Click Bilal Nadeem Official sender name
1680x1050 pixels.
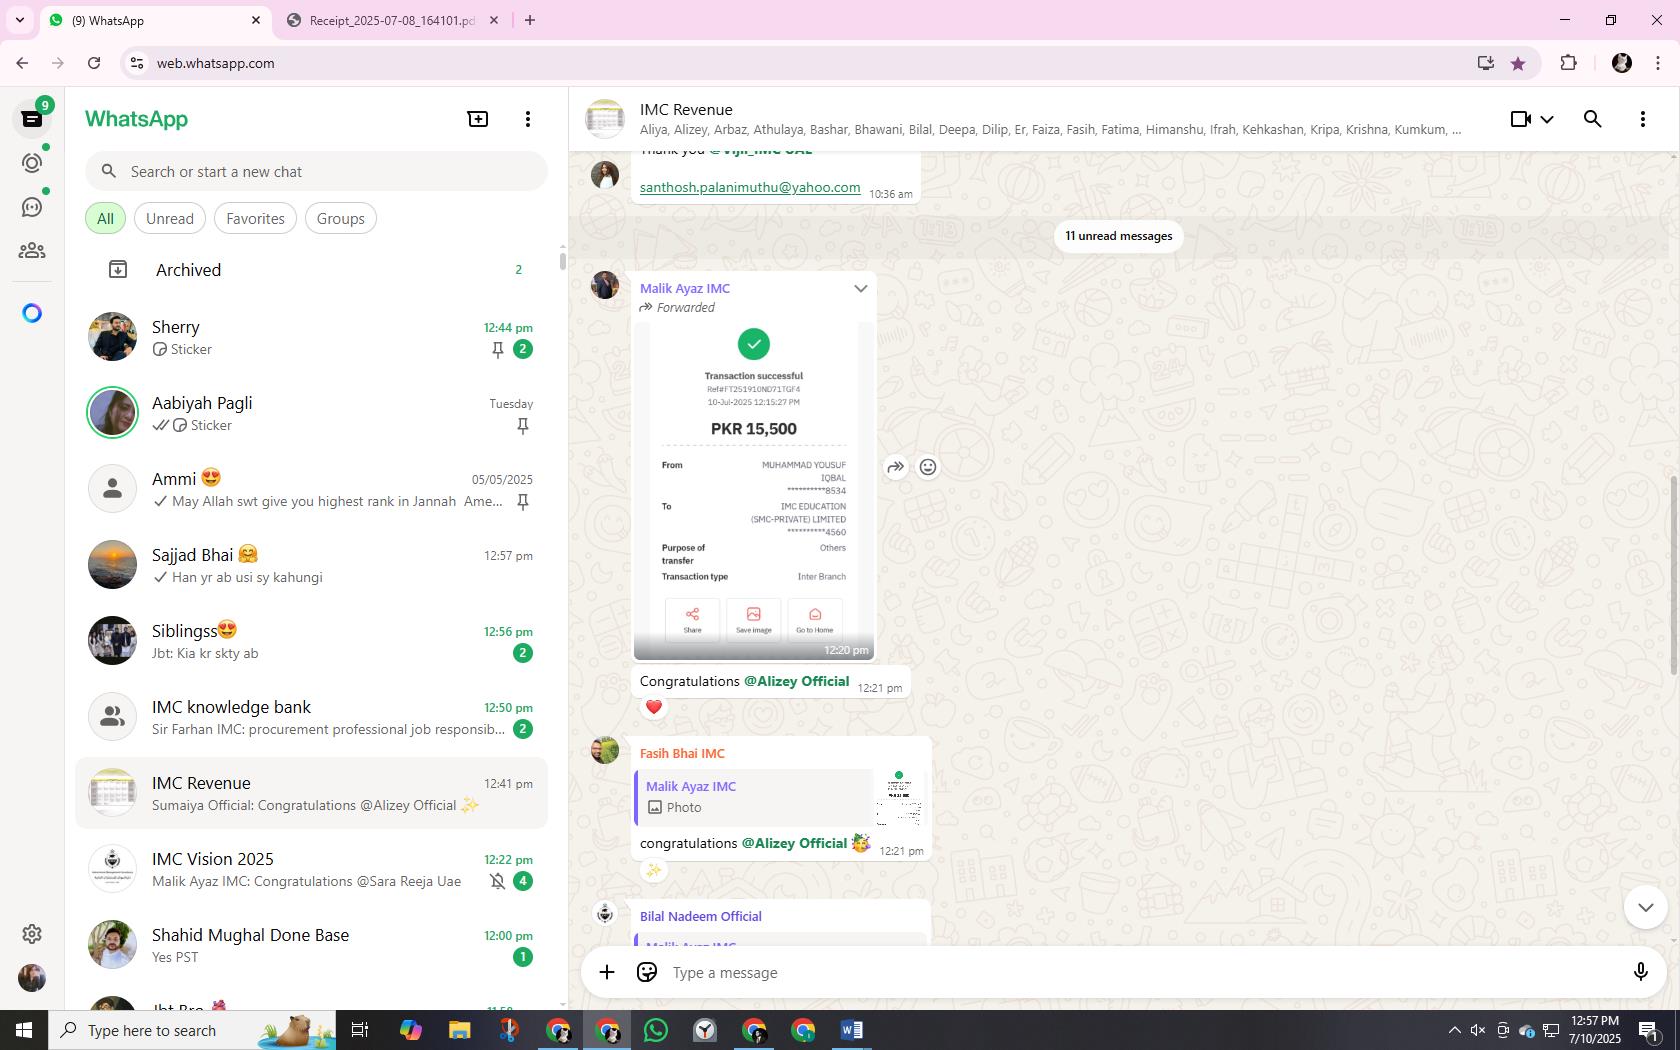701,917
